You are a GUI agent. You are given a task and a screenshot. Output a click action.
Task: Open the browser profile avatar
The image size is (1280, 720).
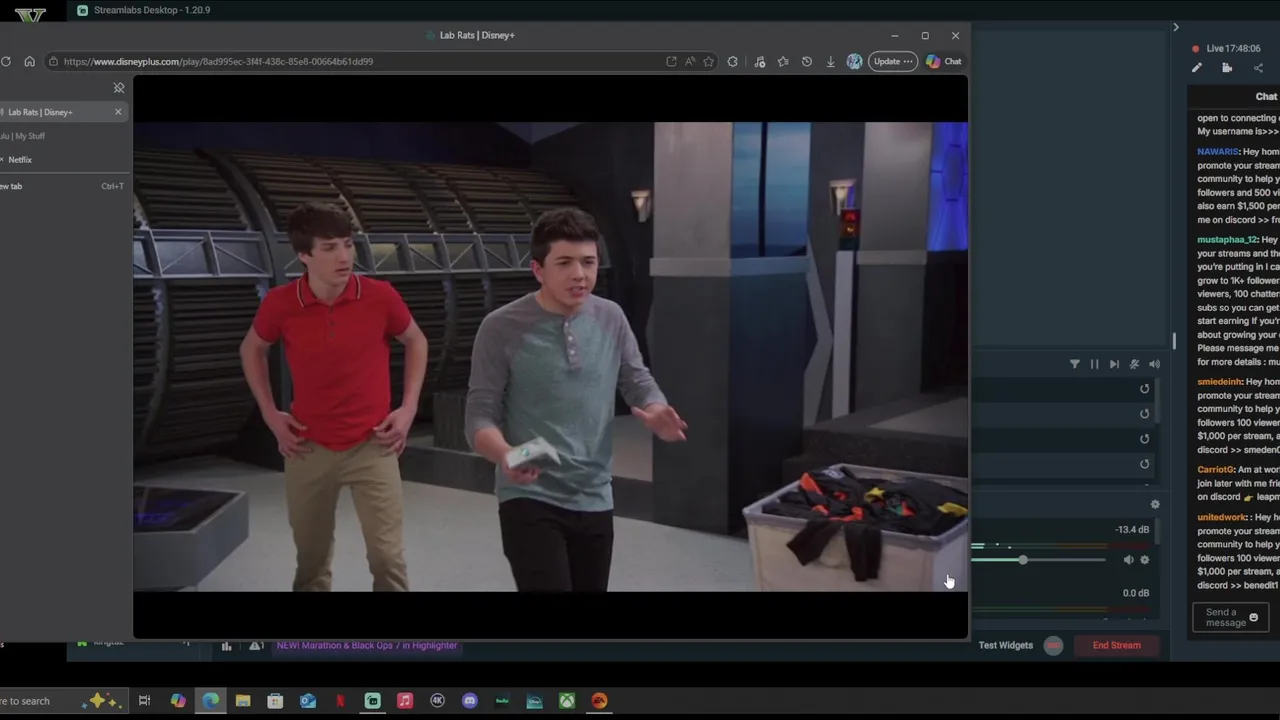coord(854,61)
